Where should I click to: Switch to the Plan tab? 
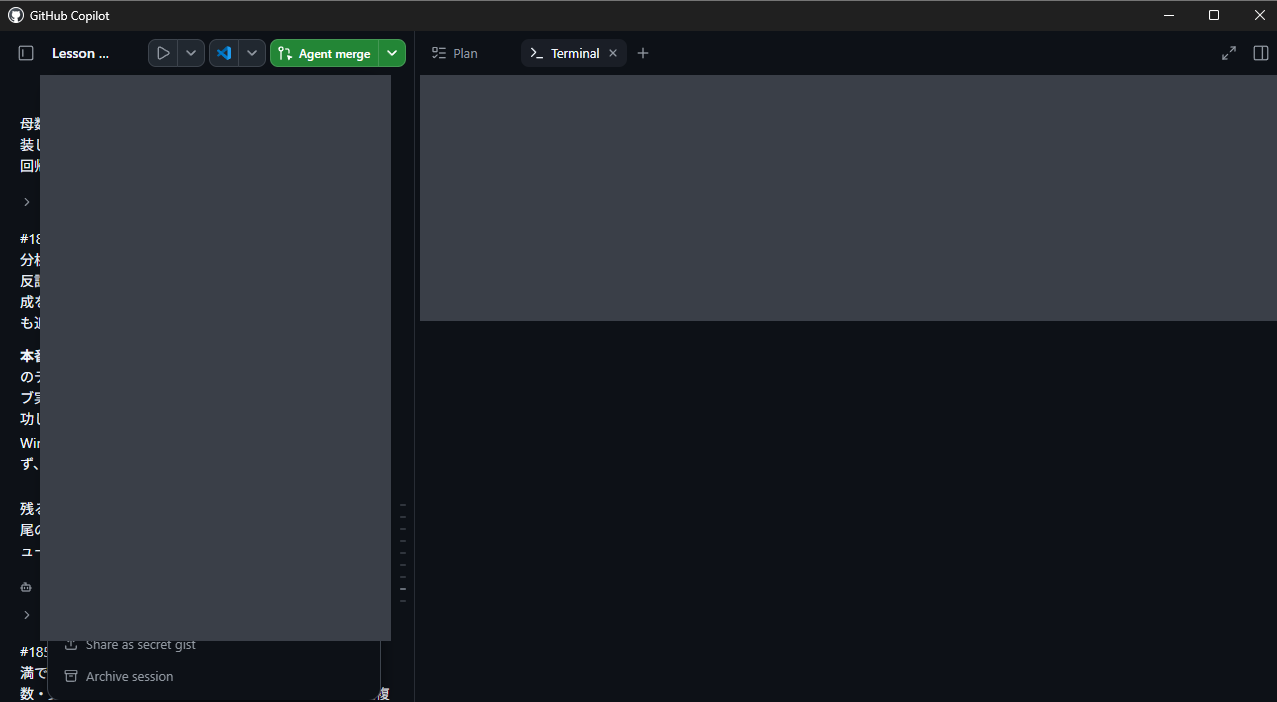pos(455,53)
